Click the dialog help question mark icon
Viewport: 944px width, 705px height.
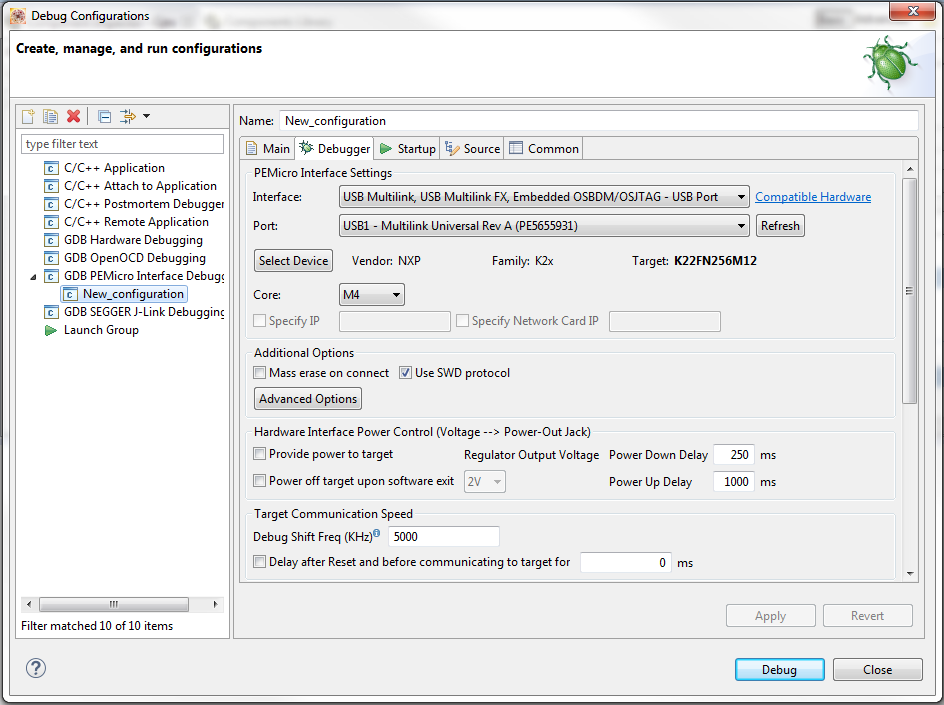pos(36,669)
